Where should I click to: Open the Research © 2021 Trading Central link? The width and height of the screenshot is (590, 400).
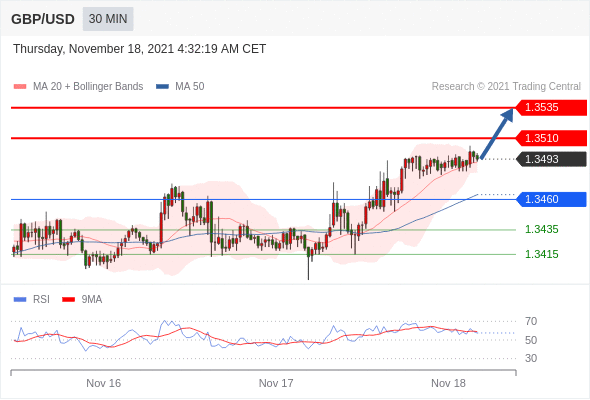coord(506,87)
